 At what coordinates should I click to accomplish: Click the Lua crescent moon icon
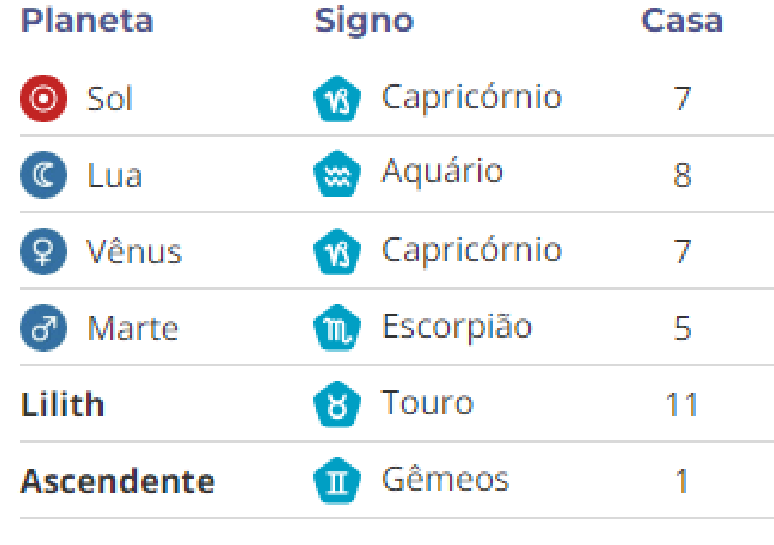[43, 176]
